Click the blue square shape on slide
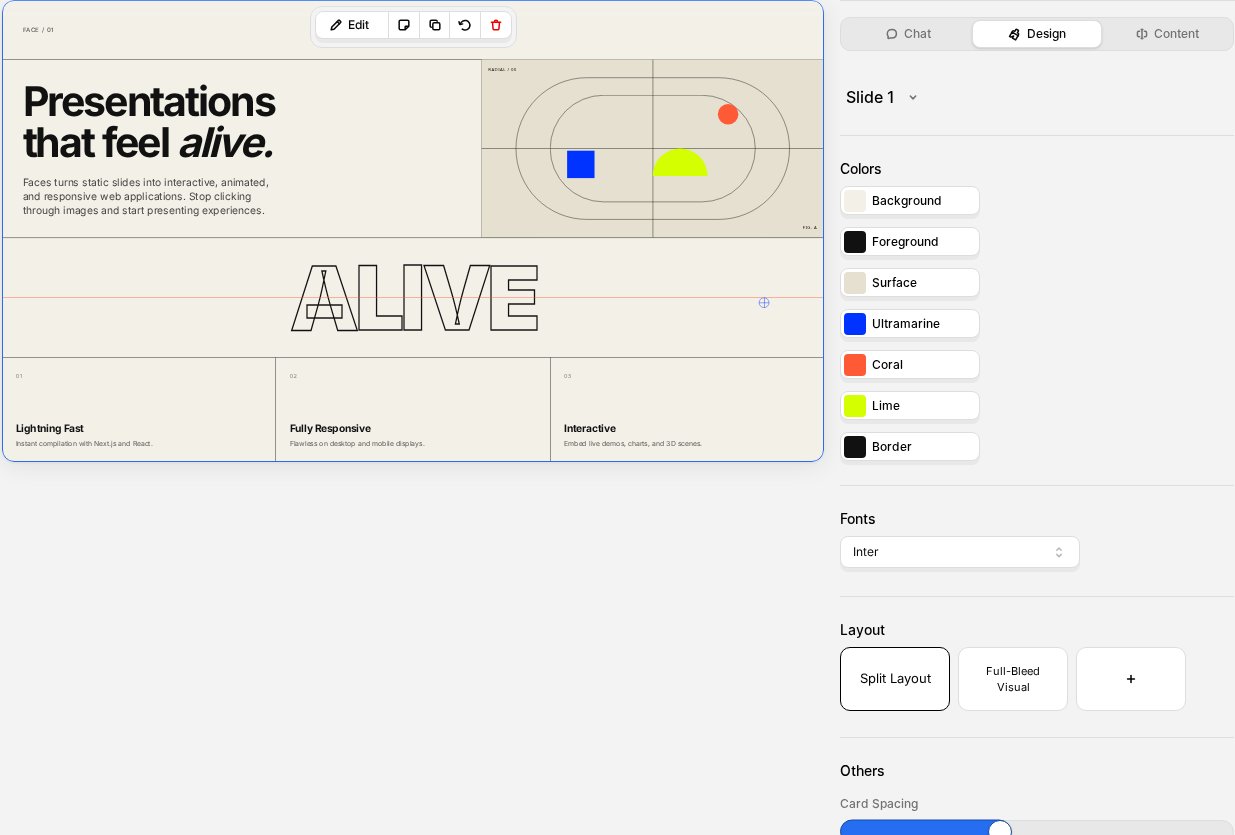The image size is (1235, 835). 581,164
